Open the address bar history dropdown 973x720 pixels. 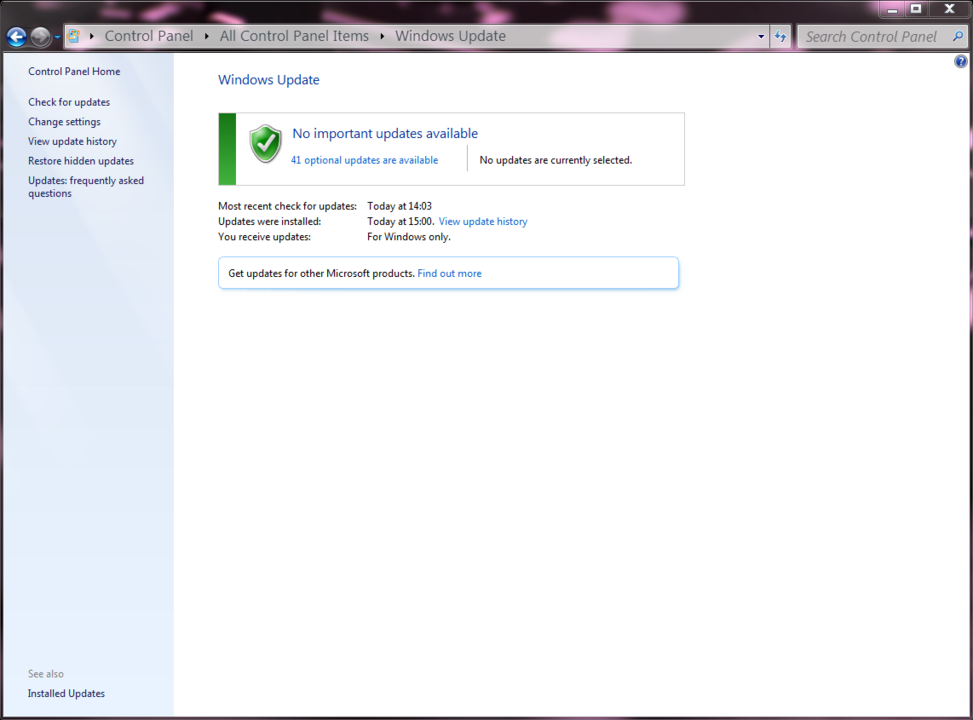click(761, 37)
